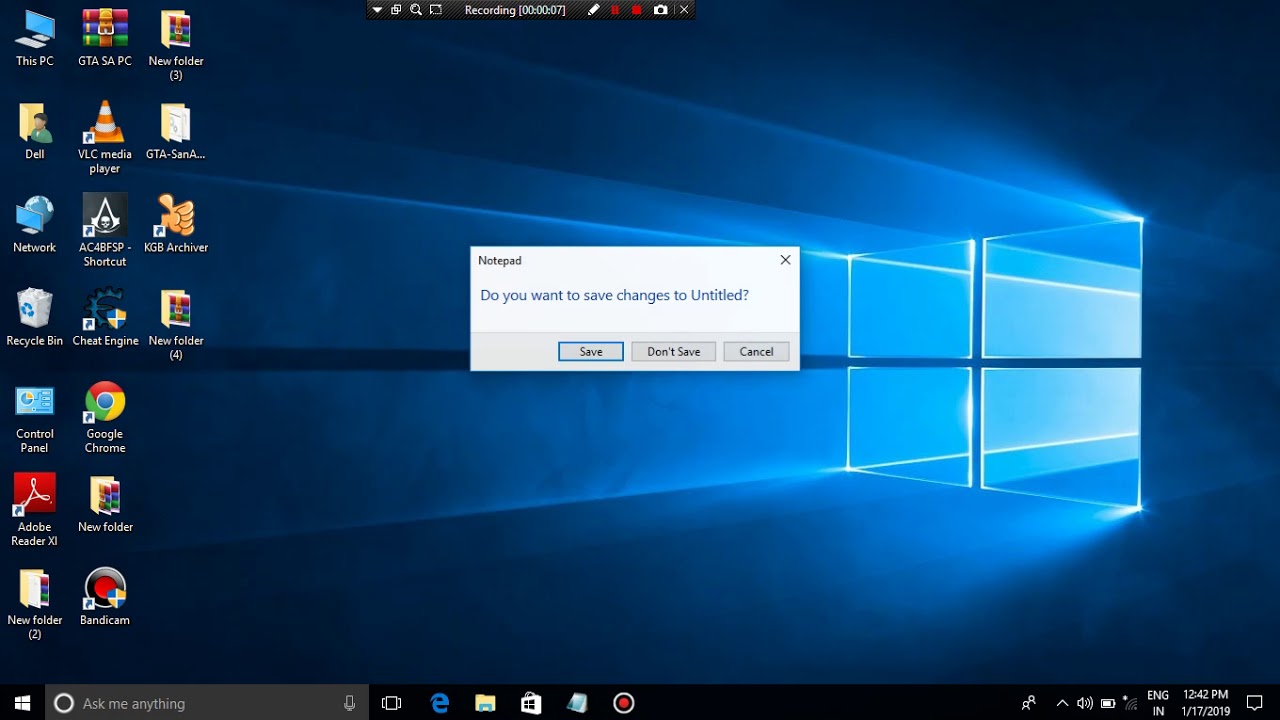Select New folder (3) desktop icon
This screenshot has height=720, width=1280.
pos(176,45)
